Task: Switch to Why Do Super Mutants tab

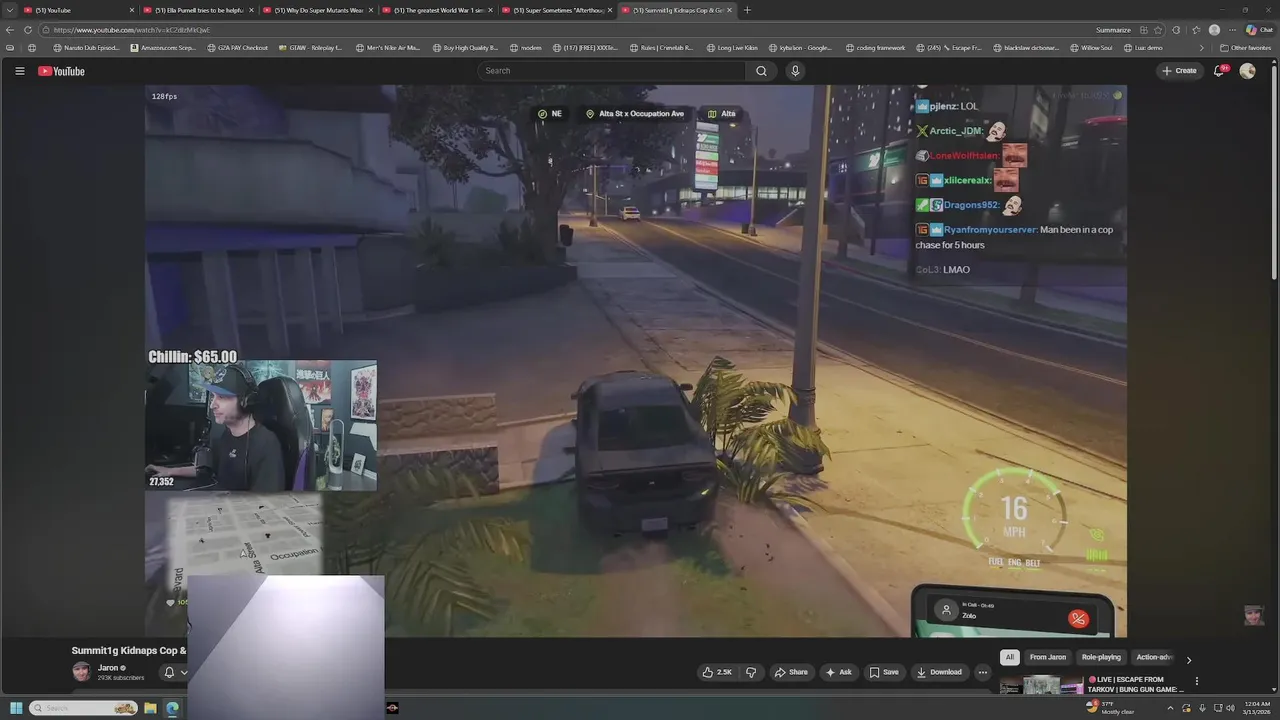Action: 317,10
